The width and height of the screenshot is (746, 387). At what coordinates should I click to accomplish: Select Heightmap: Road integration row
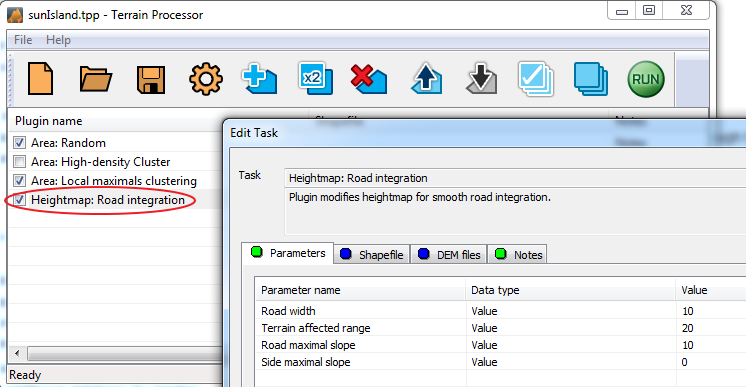[116, 199]
